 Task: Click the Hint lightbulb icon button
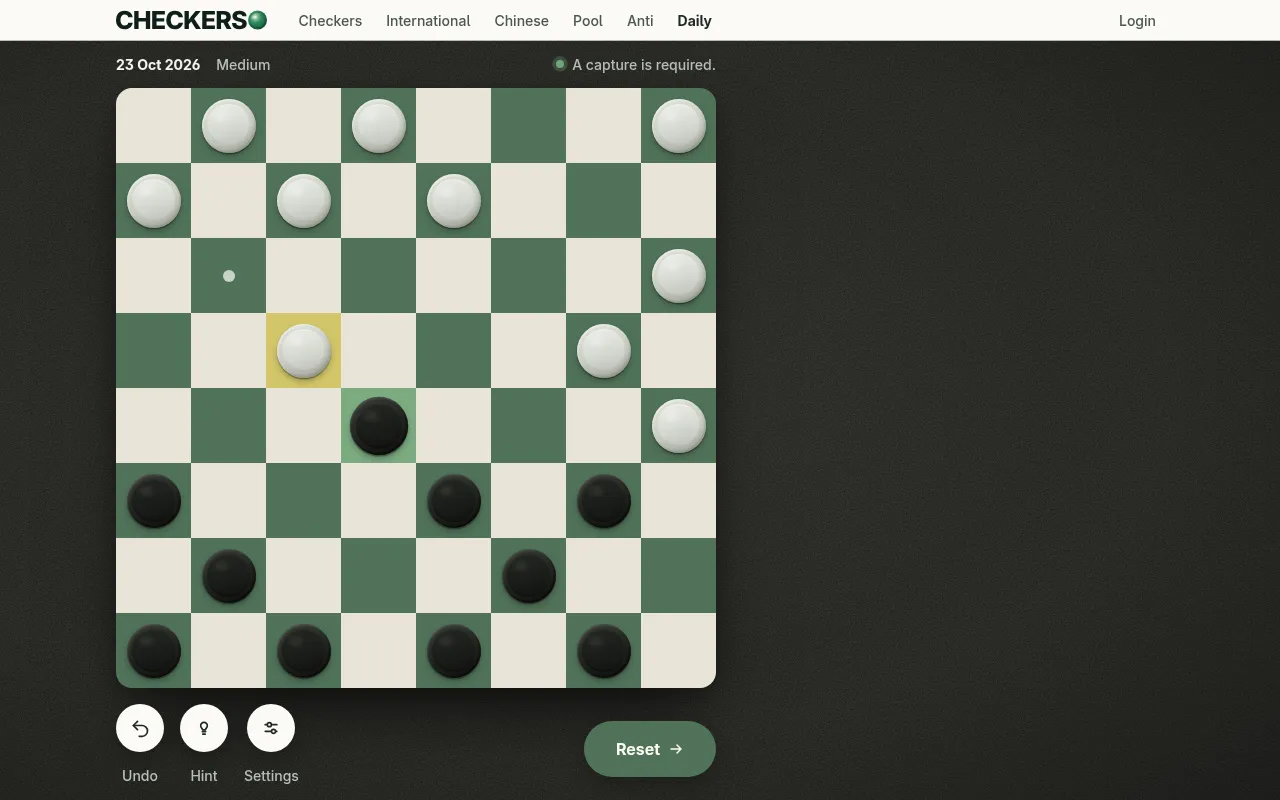click(x=204, y=728)
